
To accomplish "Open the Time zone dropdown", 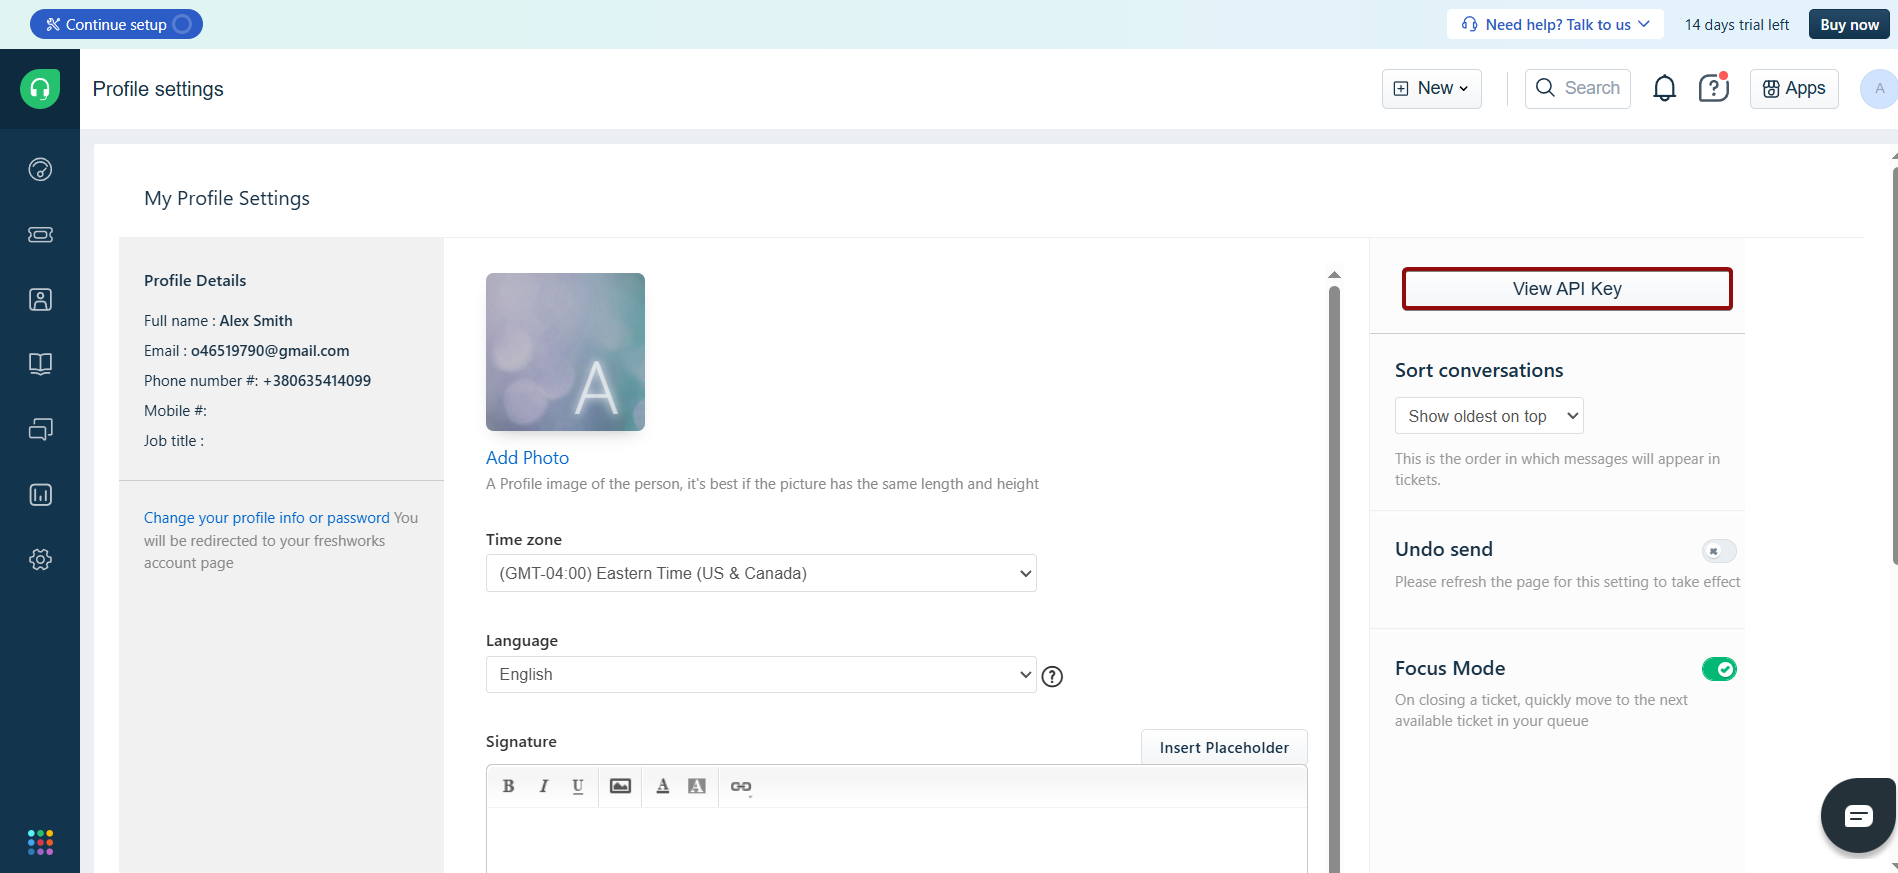I will [760, 573].
